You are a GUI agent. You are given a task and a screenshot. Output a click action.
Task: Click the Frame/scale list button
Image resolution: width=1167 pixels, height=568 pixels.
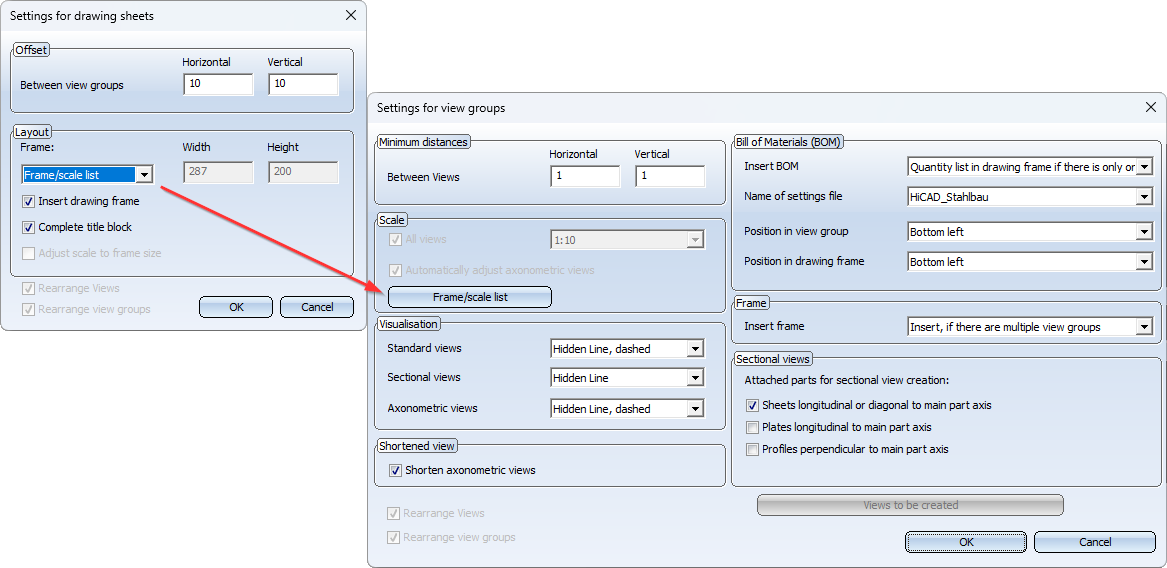point(470,297)
